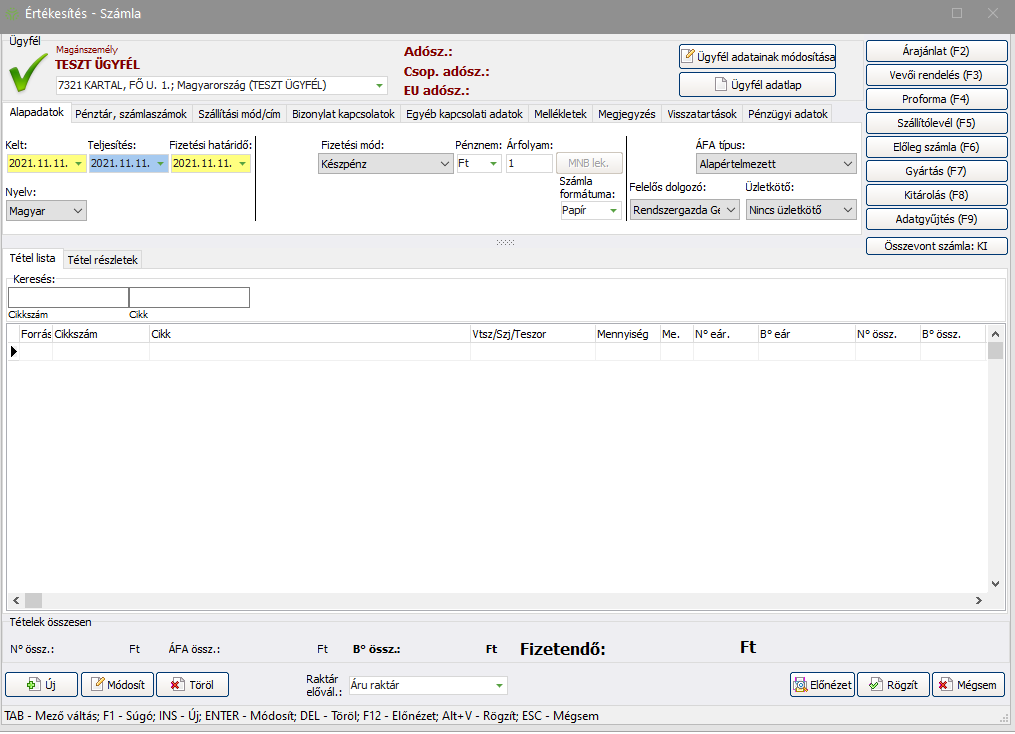
Task: Open the Mellékletek tab
Action: click(561, 114)
